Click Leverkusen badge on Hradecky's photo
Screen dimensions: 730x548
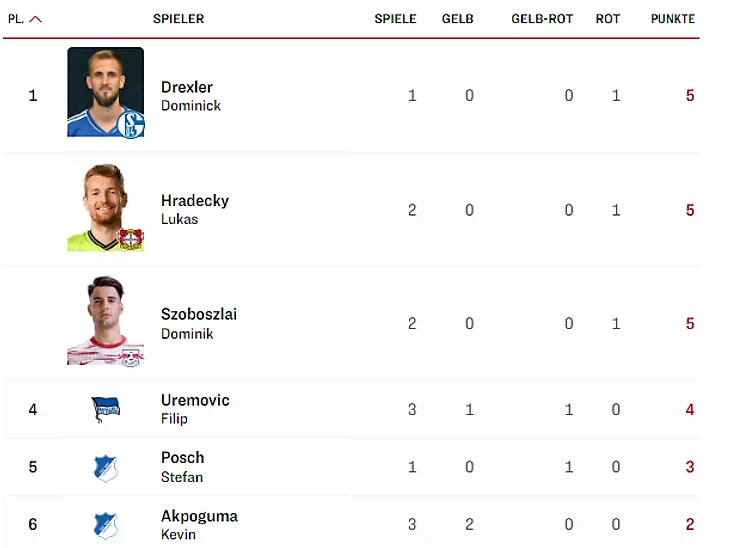(x=131, y=239)
